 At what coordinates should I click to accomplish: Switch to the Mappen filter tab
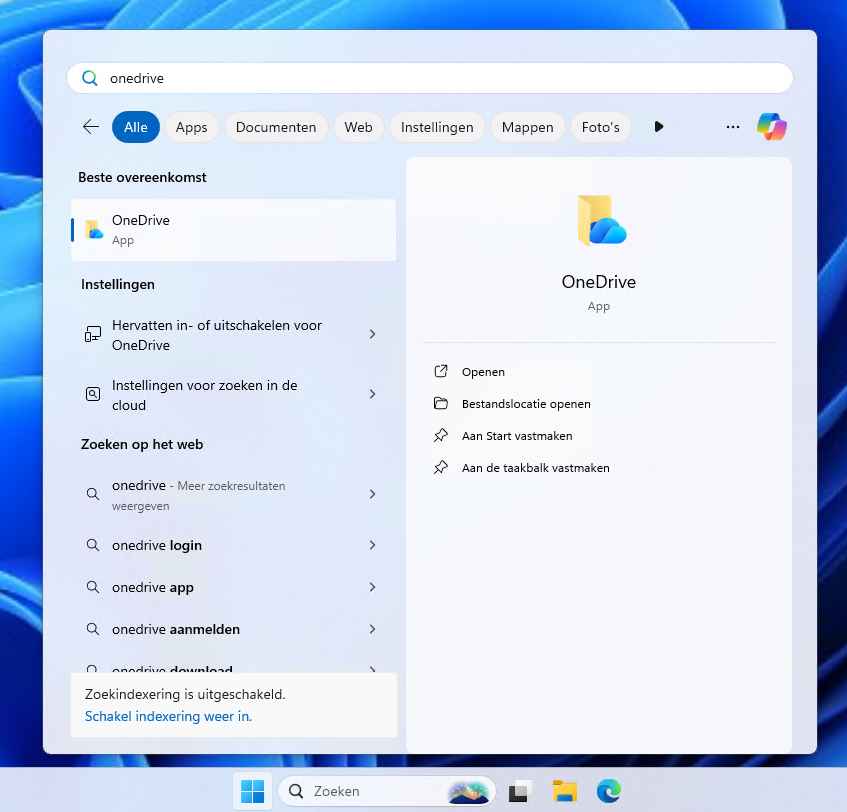click(x=528, y=127)
